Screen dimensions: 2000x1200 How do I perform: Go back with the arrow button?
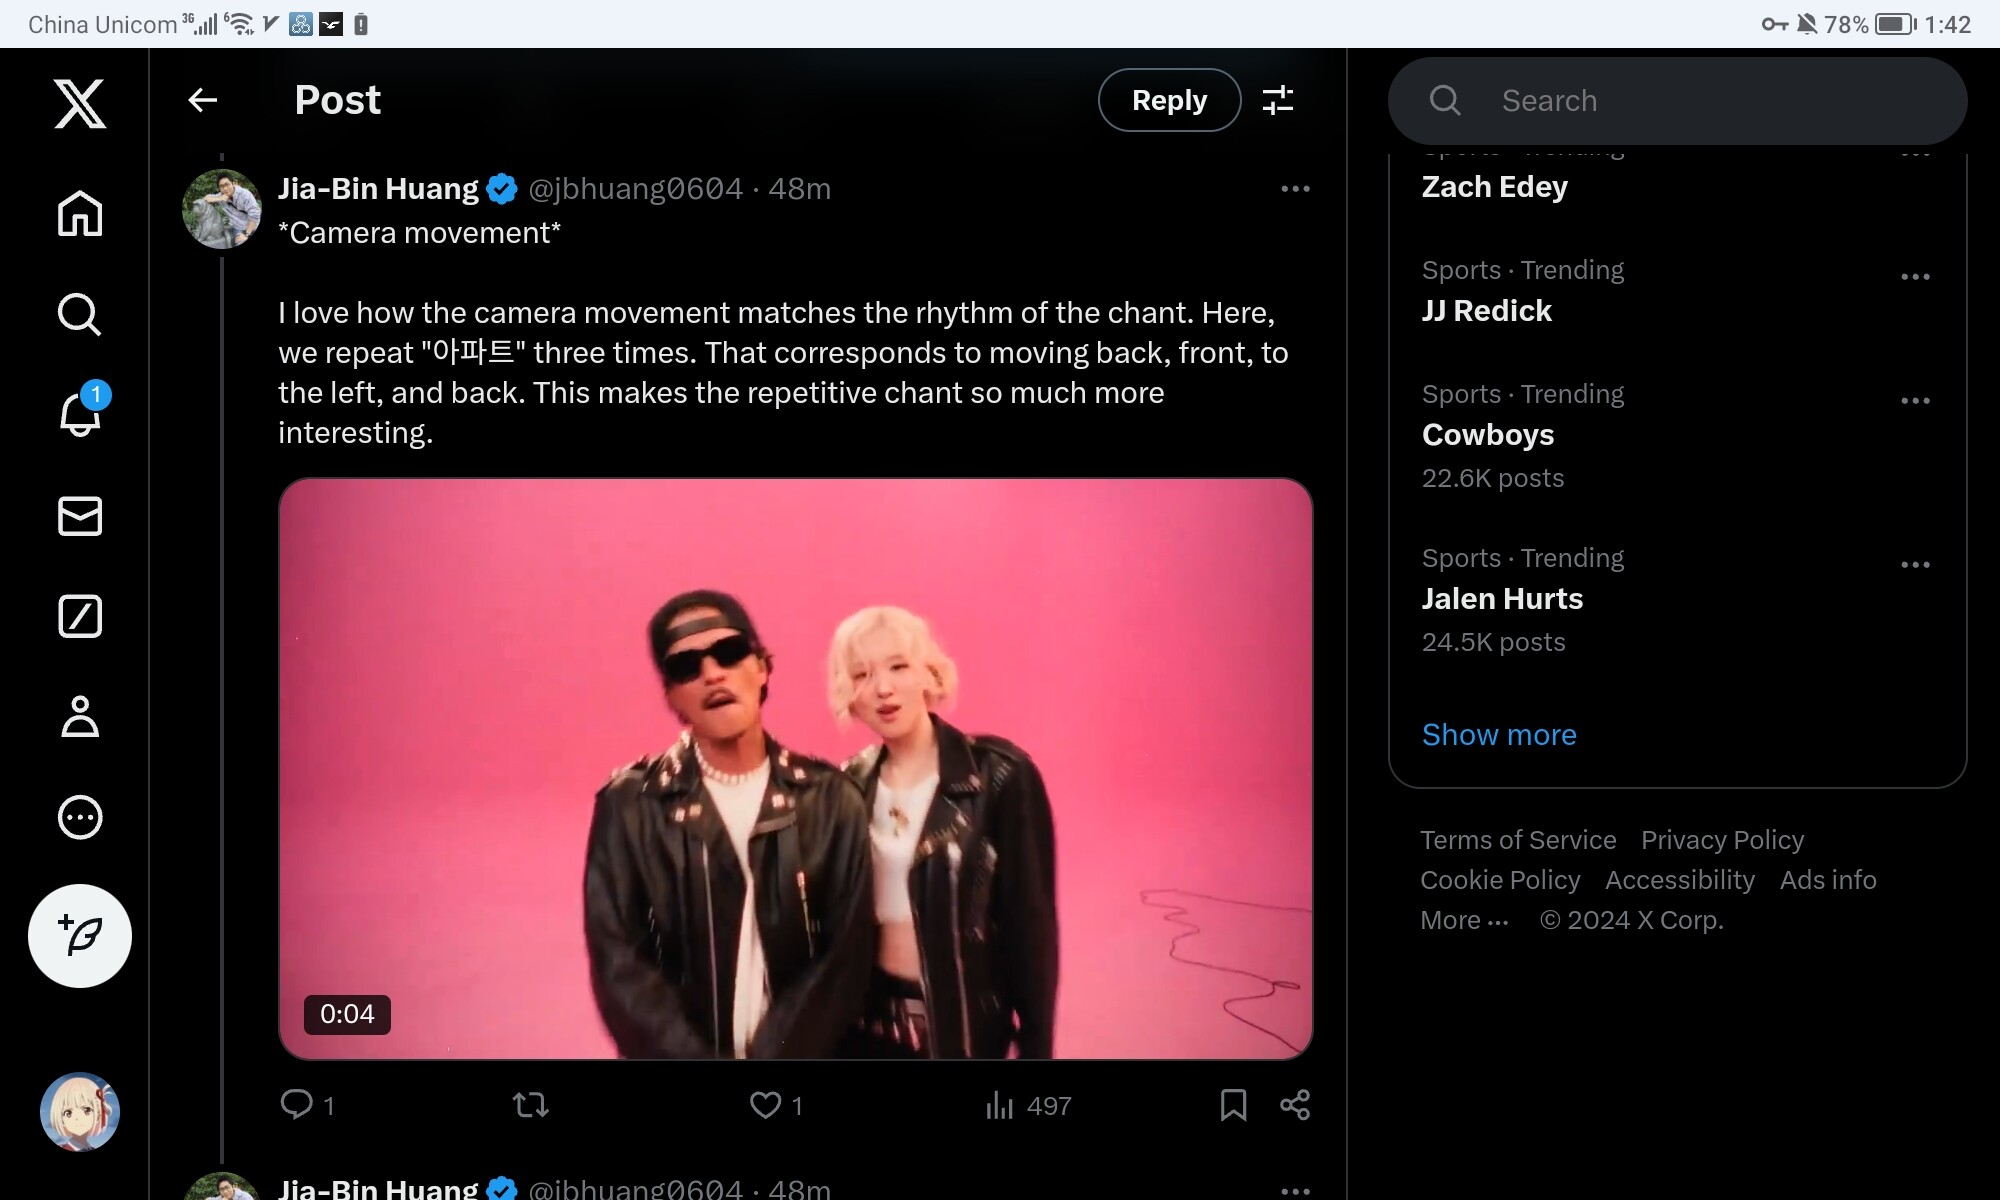[x=203, y=100]
